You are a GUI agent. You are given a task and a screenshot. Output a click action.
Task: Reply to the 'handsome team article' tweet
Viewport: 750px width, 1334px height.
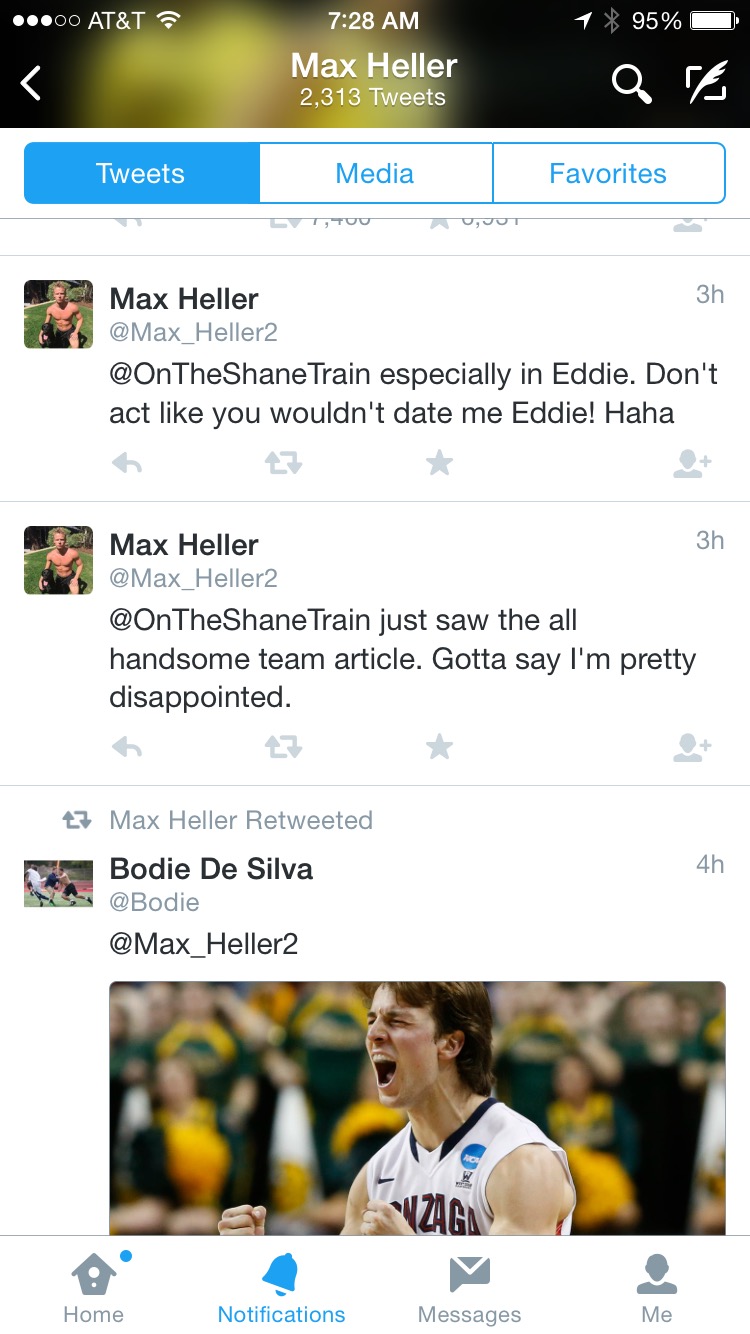pyautogui.click(x=127, y=747)
